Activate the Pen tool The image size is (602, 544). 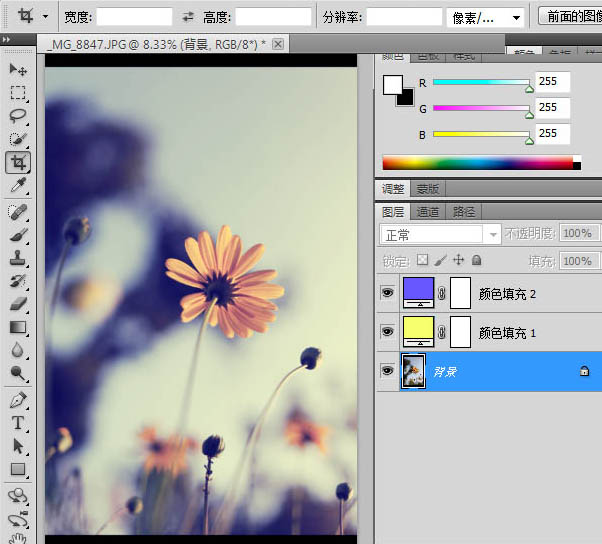click(18, 399)
